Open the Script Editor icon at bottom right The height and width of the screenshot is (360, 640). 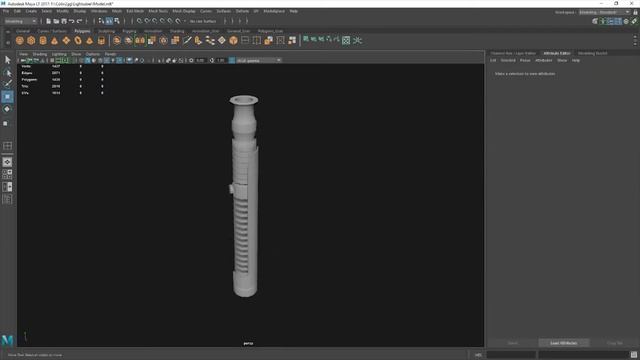[633, 355]
